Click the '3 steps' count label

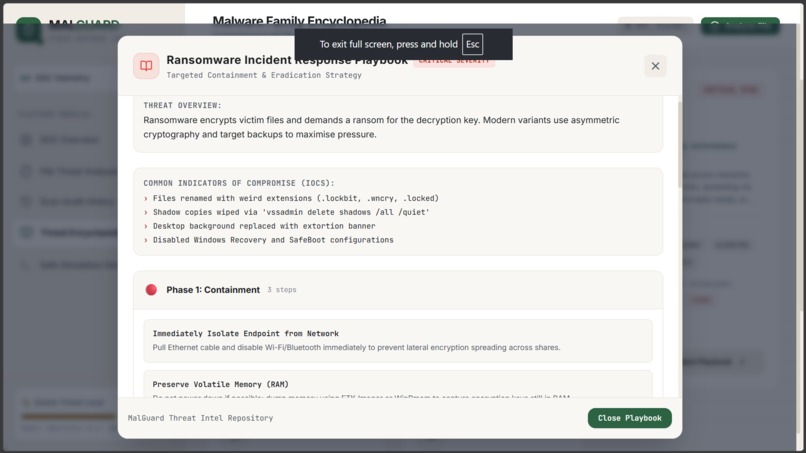pyautogui.click(x=282, y=290)
